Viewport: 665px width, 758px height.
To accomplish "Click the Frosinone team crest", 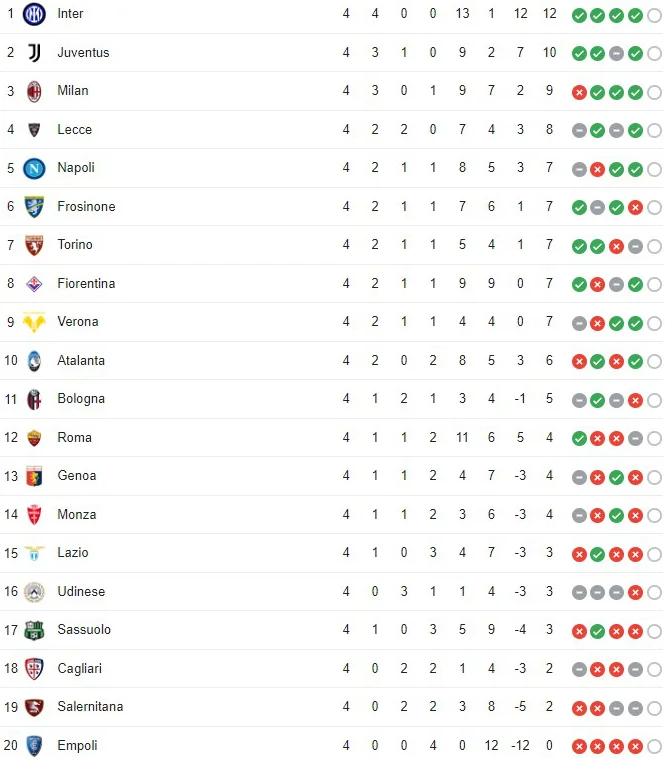I will 34,207.
